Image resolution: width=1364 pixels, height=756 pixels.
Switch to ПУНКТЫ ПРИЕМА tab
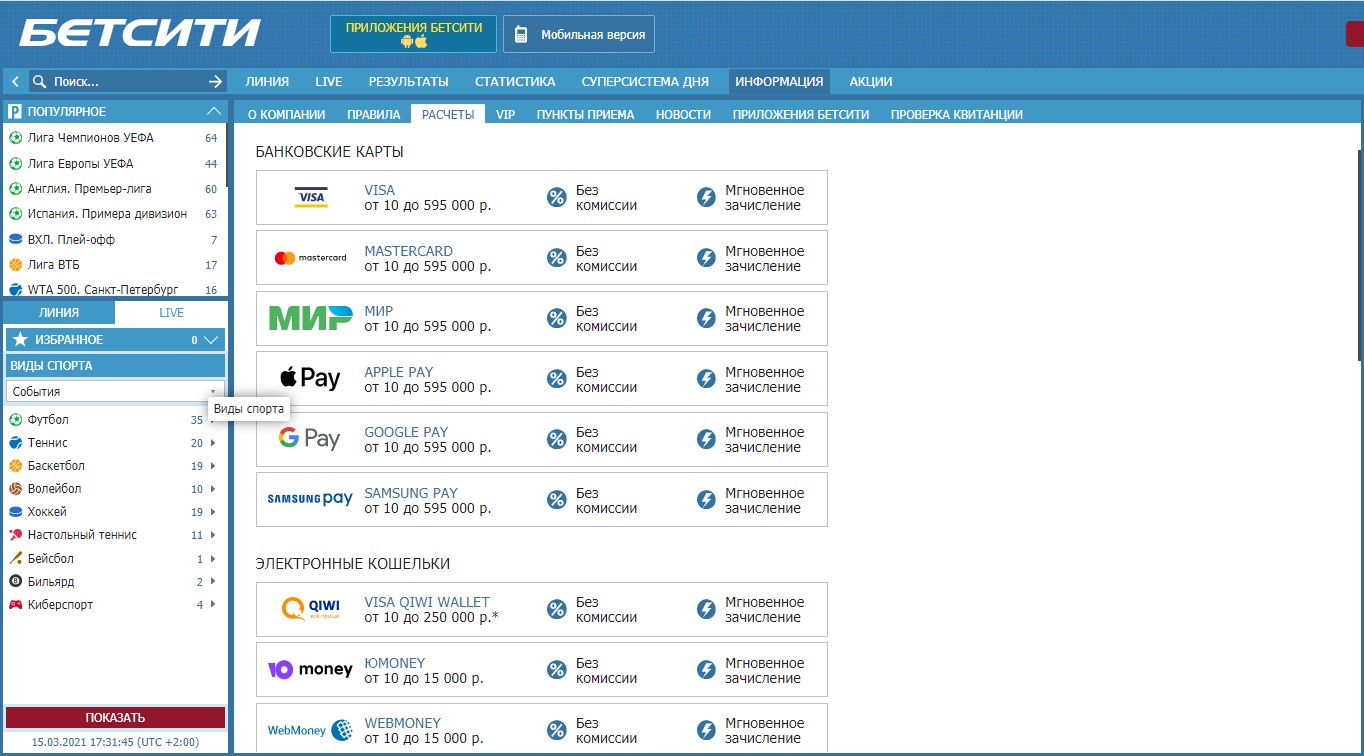click(585, 115)
